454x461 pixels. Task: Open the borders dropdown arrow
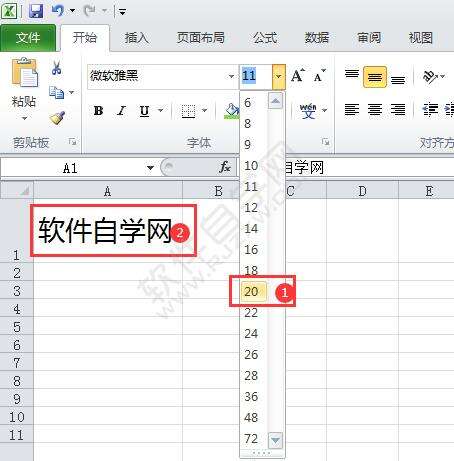[x=205, y=110]
